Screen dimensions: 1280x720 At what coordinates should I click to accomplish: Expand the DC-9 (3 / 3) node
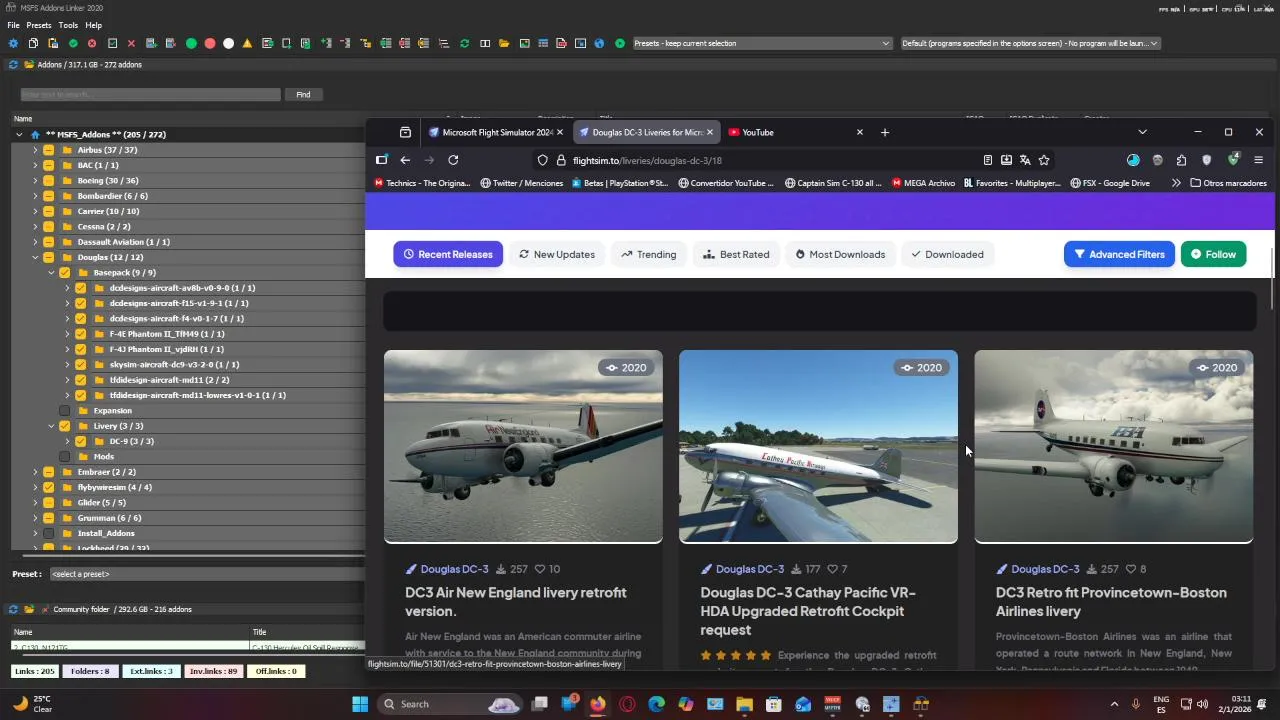[x=67, y=441]
